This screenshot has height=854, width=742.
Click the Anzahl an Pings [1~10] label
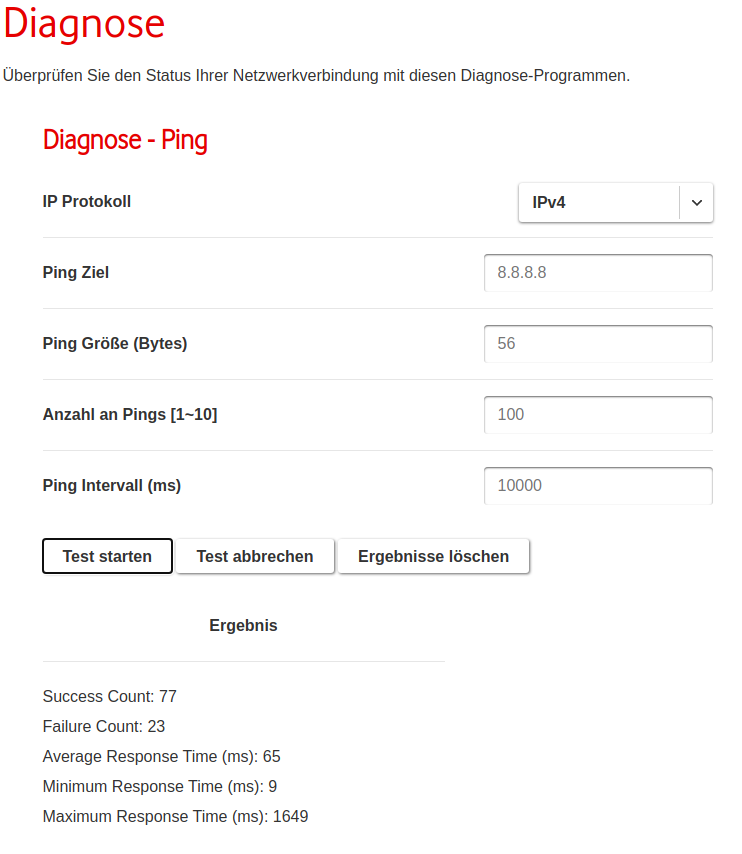click(x=130, y=414)
